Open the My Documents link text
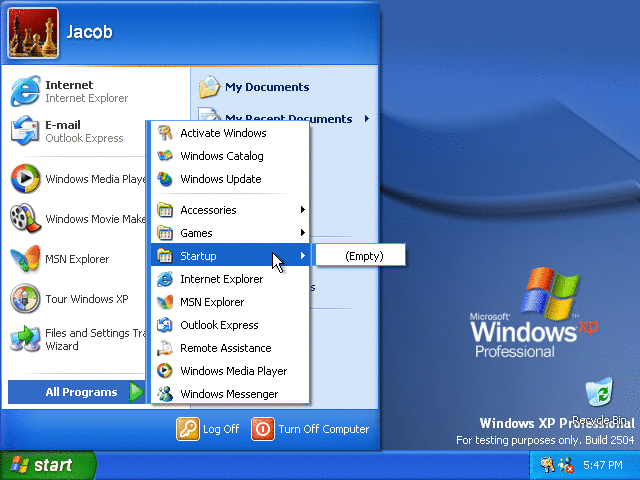640x480 pixels. coord(267,87)
